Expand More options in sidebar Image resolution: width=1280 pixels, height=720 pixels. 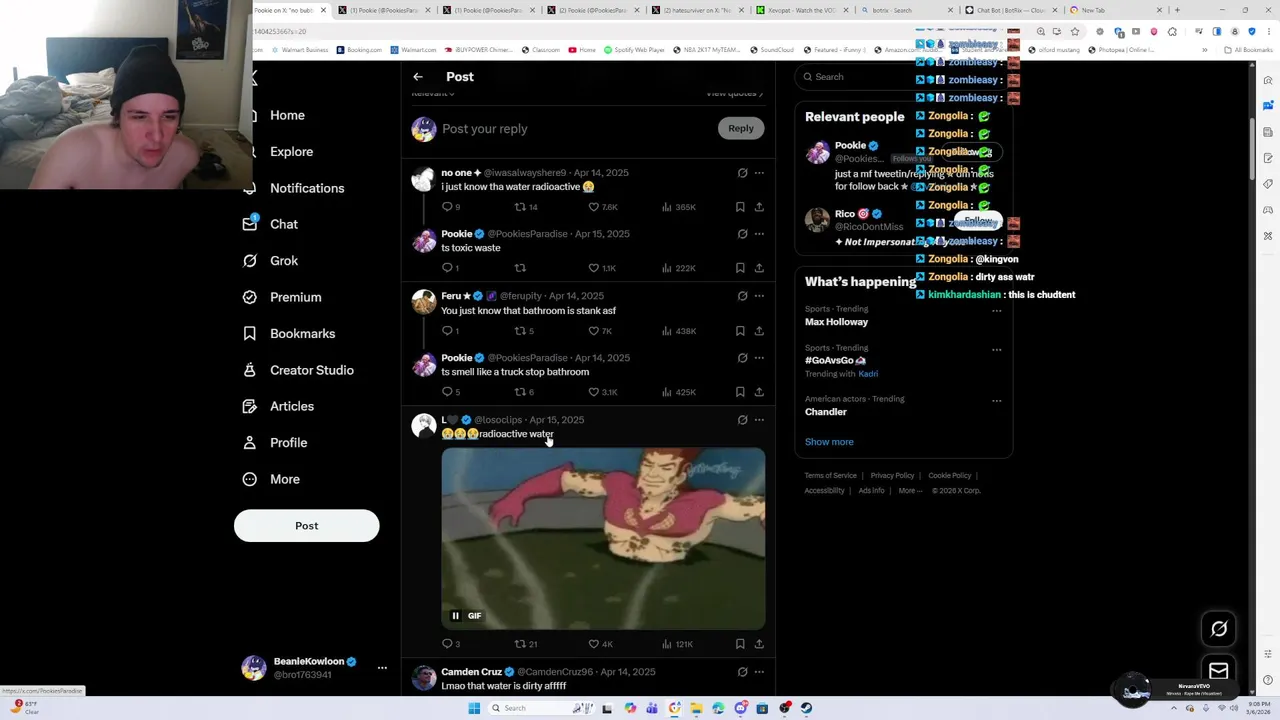pos(271,479)
